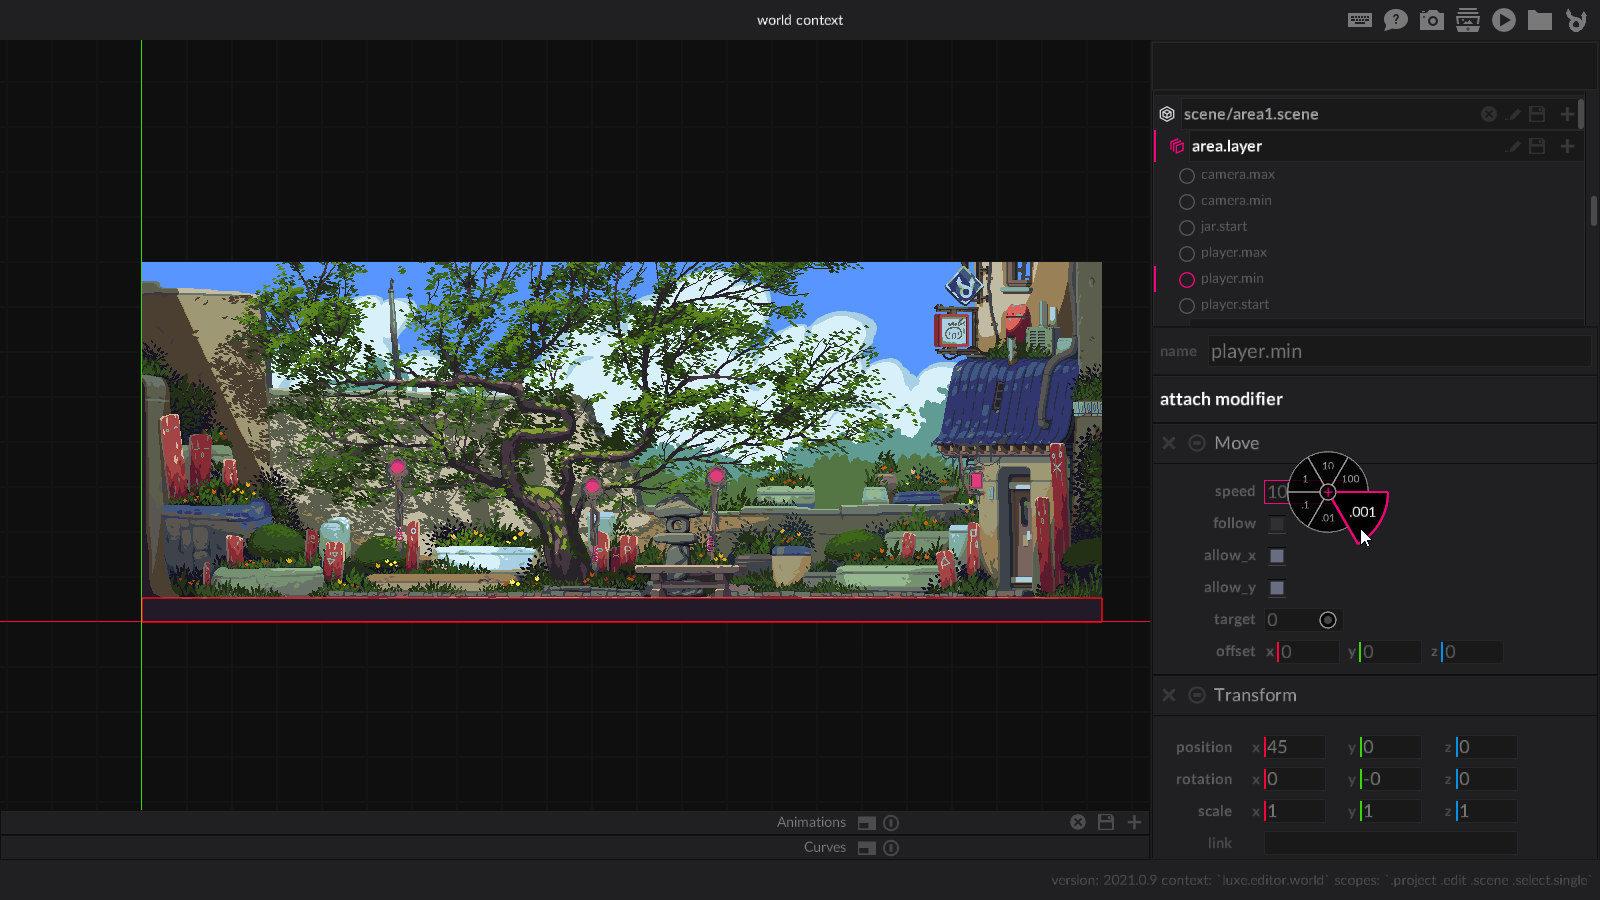Click the pink center plus of the radial dial

click(x=1328, y=492)
